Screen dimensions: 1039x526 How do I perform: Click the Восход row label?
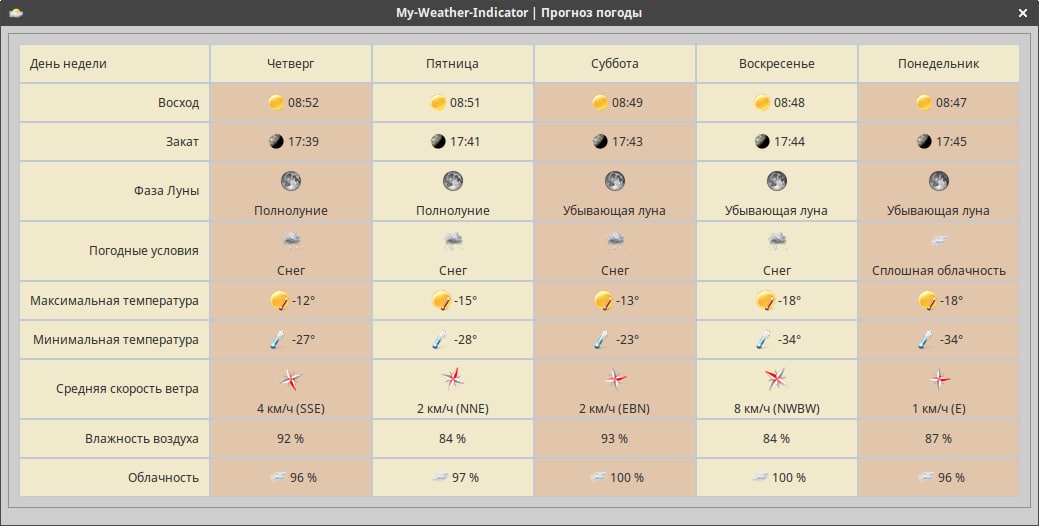(x=178, y=103)
